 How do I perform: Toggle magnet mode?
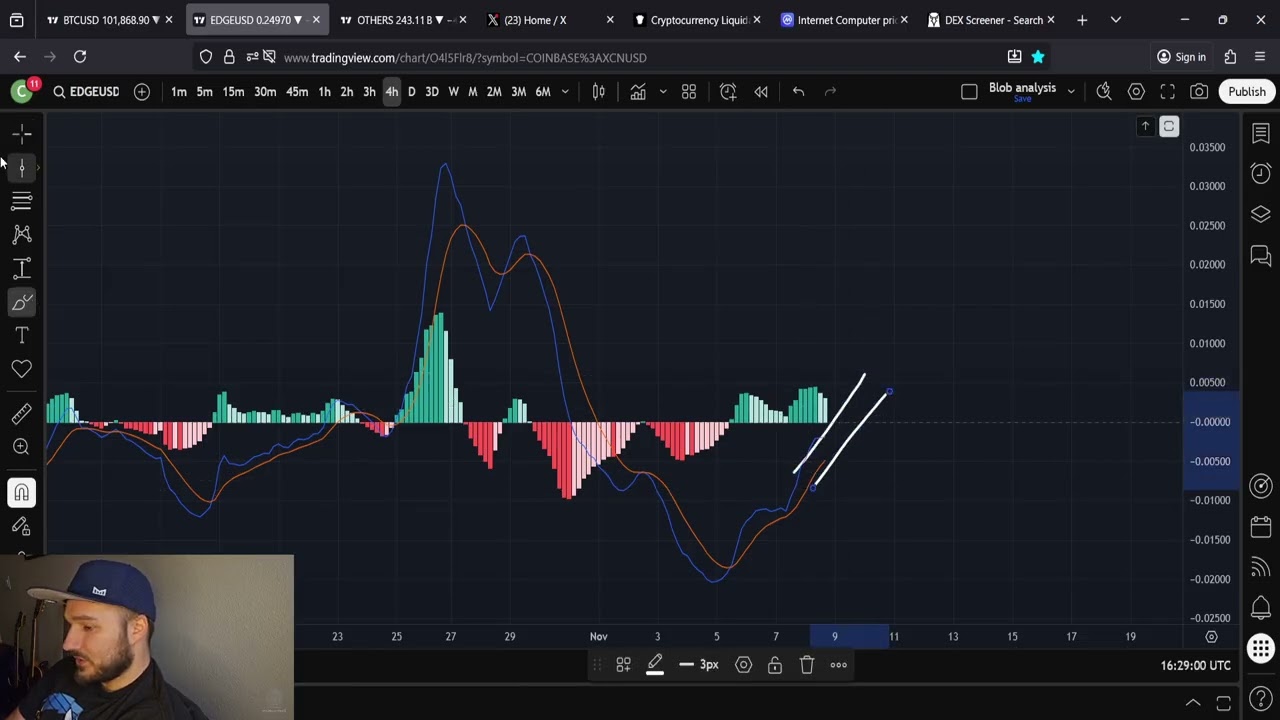(x=22, y=492)
